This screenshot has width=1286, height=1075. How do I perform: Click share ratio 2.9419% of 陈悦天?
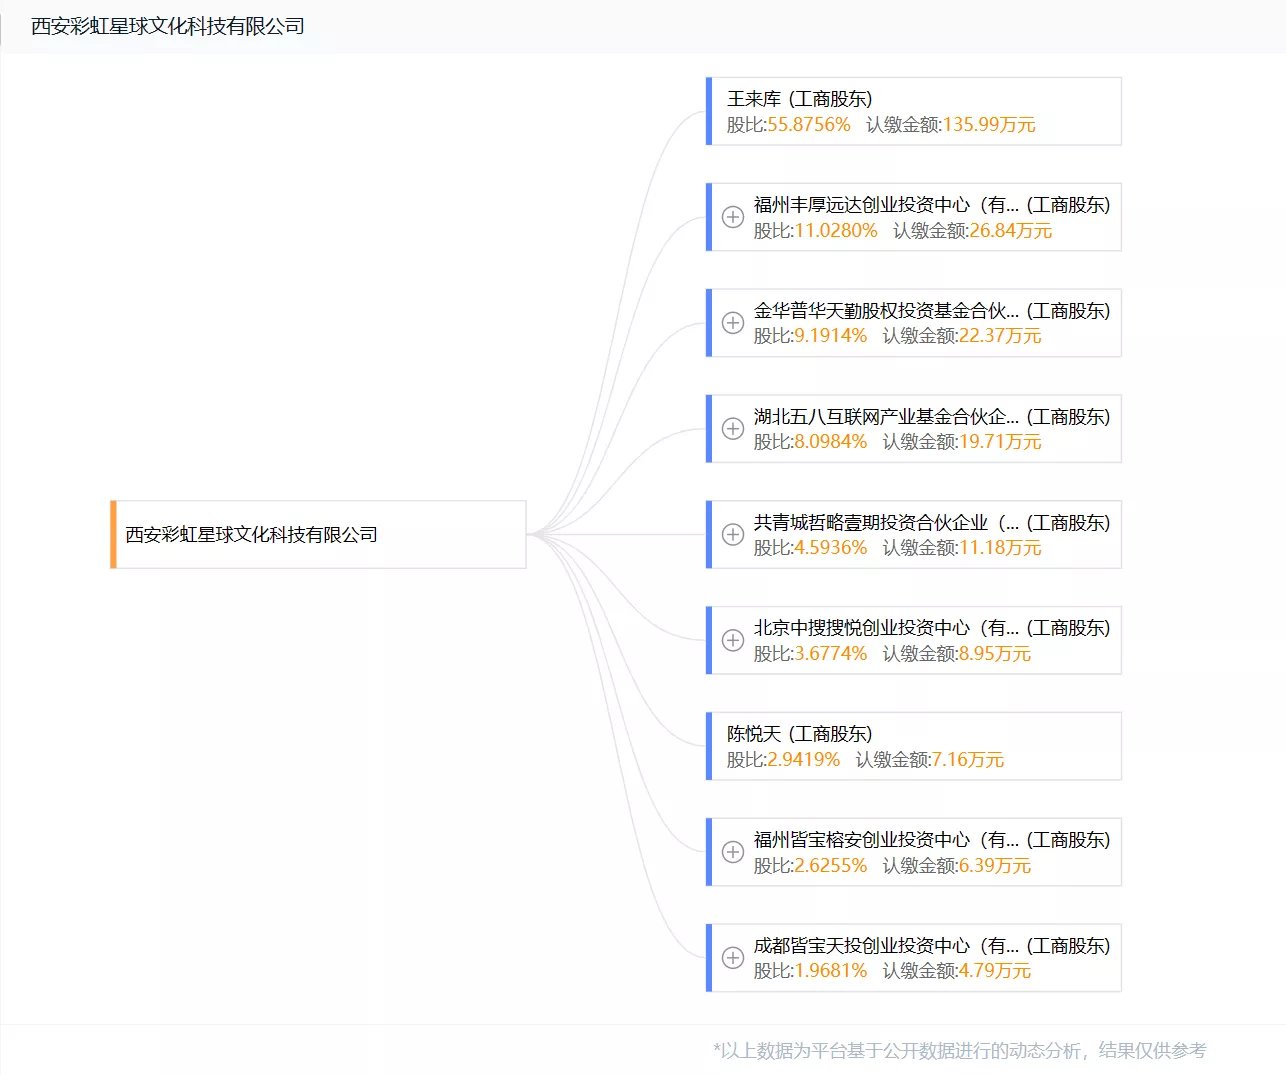[x=804, y=760]
